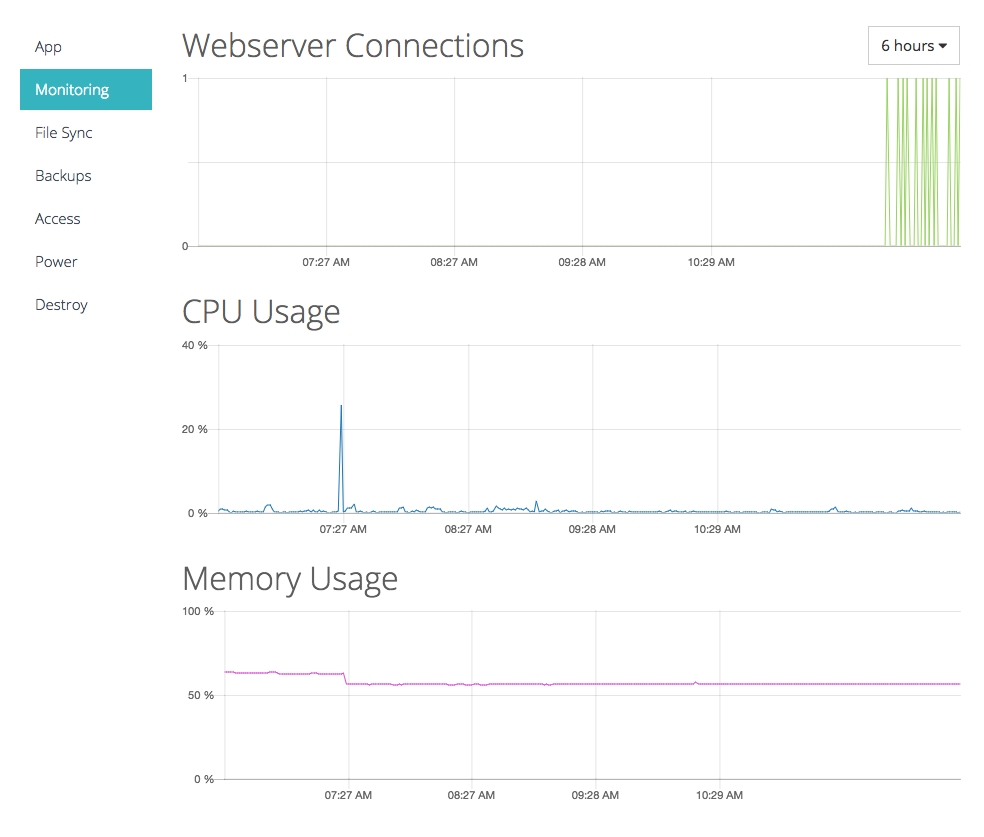Expand the 6 hours time range dropdown
Image resolution: width=984 pixels, height=837 pixels.
tap(913, 46)
